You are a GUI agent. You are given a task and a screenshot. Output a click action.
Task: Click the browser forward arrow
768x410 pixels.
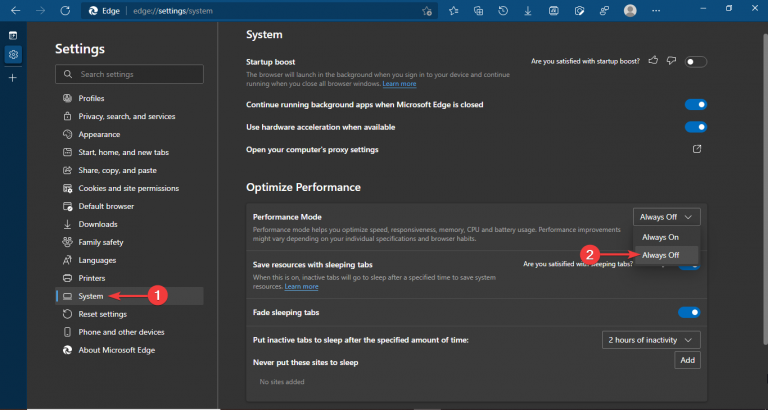pyautogui.click(x=40, y=11)
